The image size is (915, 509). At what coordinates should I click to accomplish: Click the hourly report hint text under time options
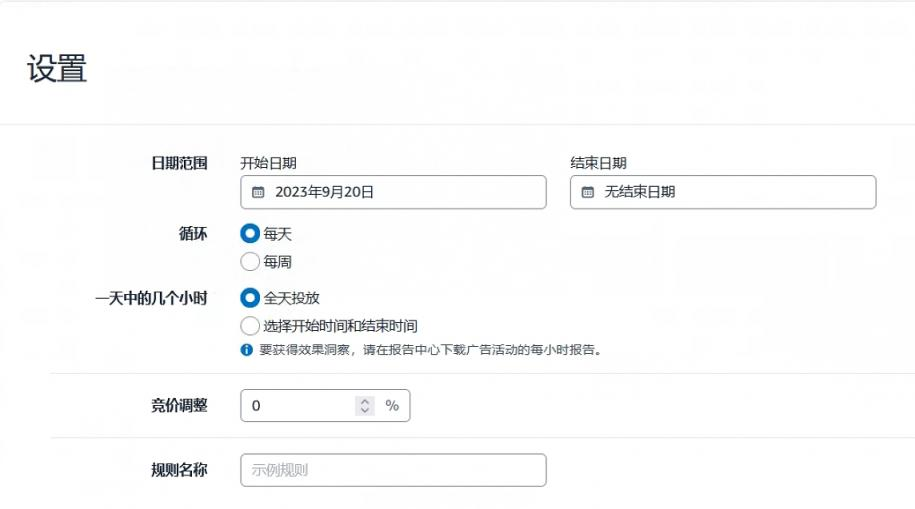(x=429, y=350)
